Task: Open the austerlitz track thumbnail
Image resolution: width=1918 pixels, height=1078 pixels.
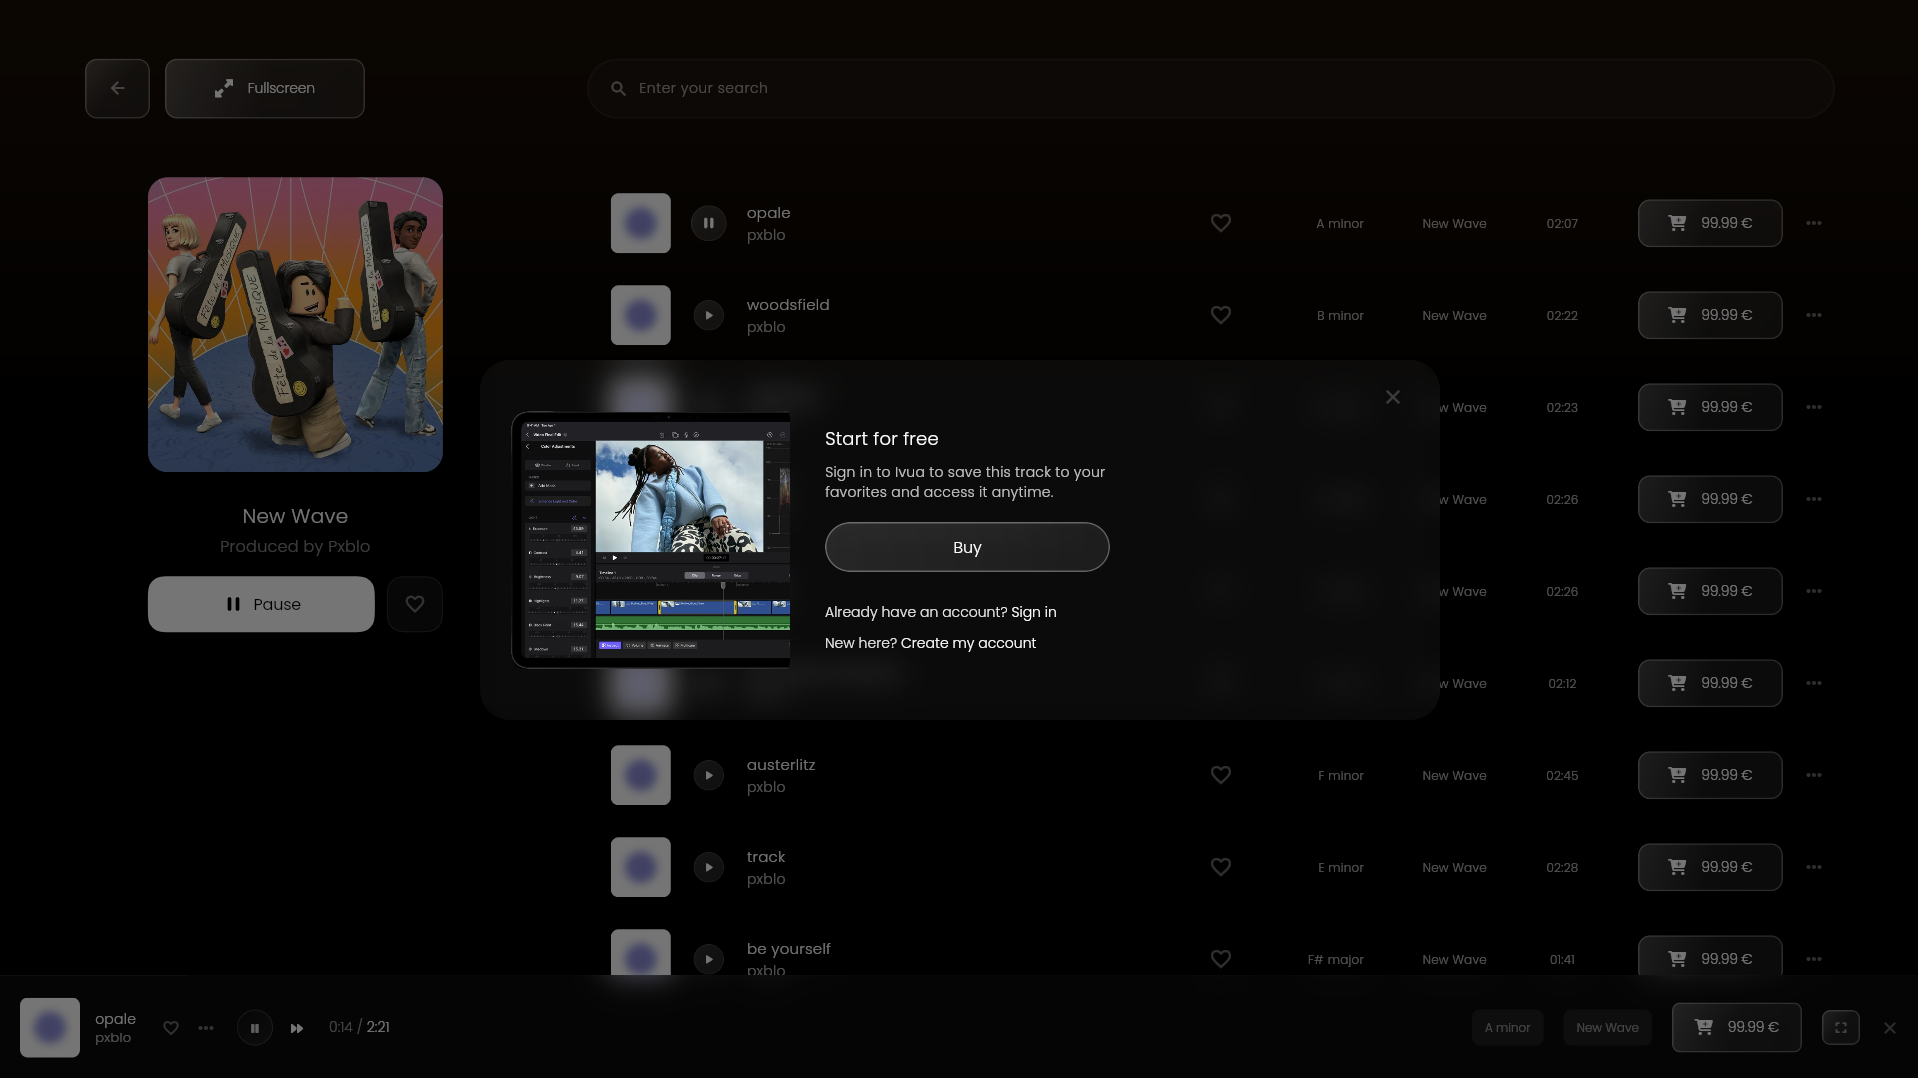Action: 641,775
